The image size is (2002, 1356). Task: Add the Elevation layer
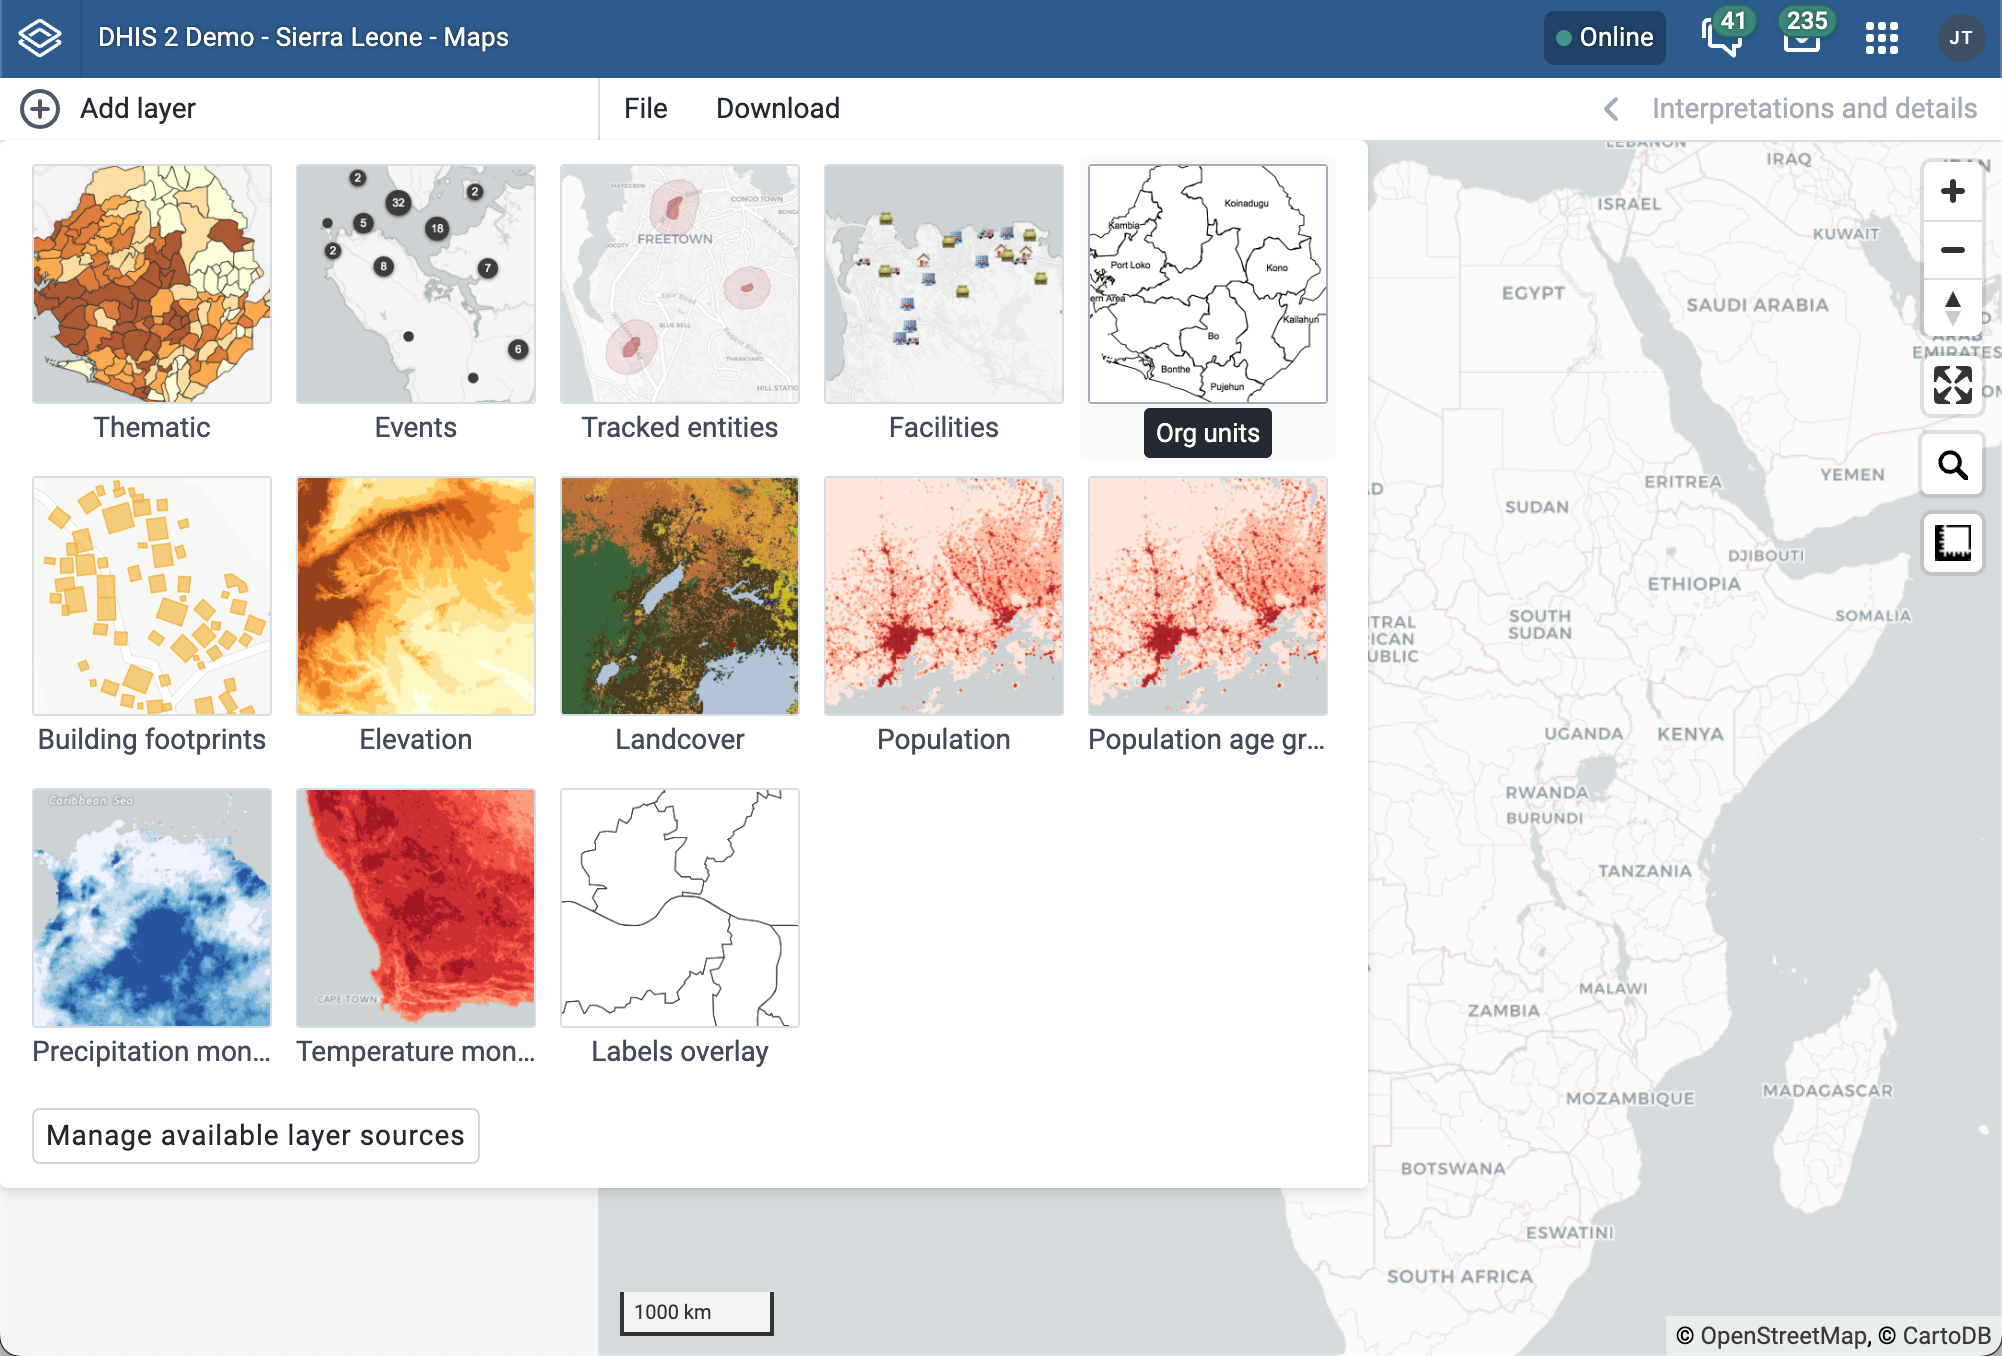click(x=415, y=596)
